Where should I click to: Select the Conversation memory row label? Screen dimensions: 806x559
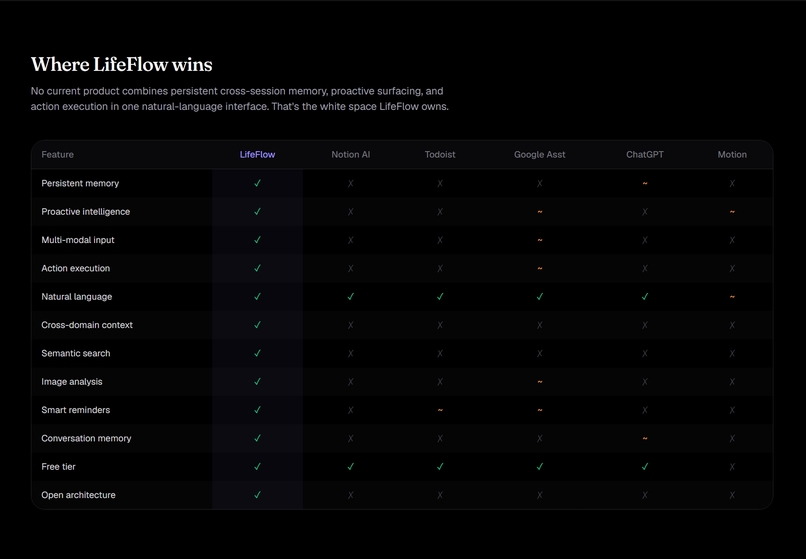[x=86, y=438]
